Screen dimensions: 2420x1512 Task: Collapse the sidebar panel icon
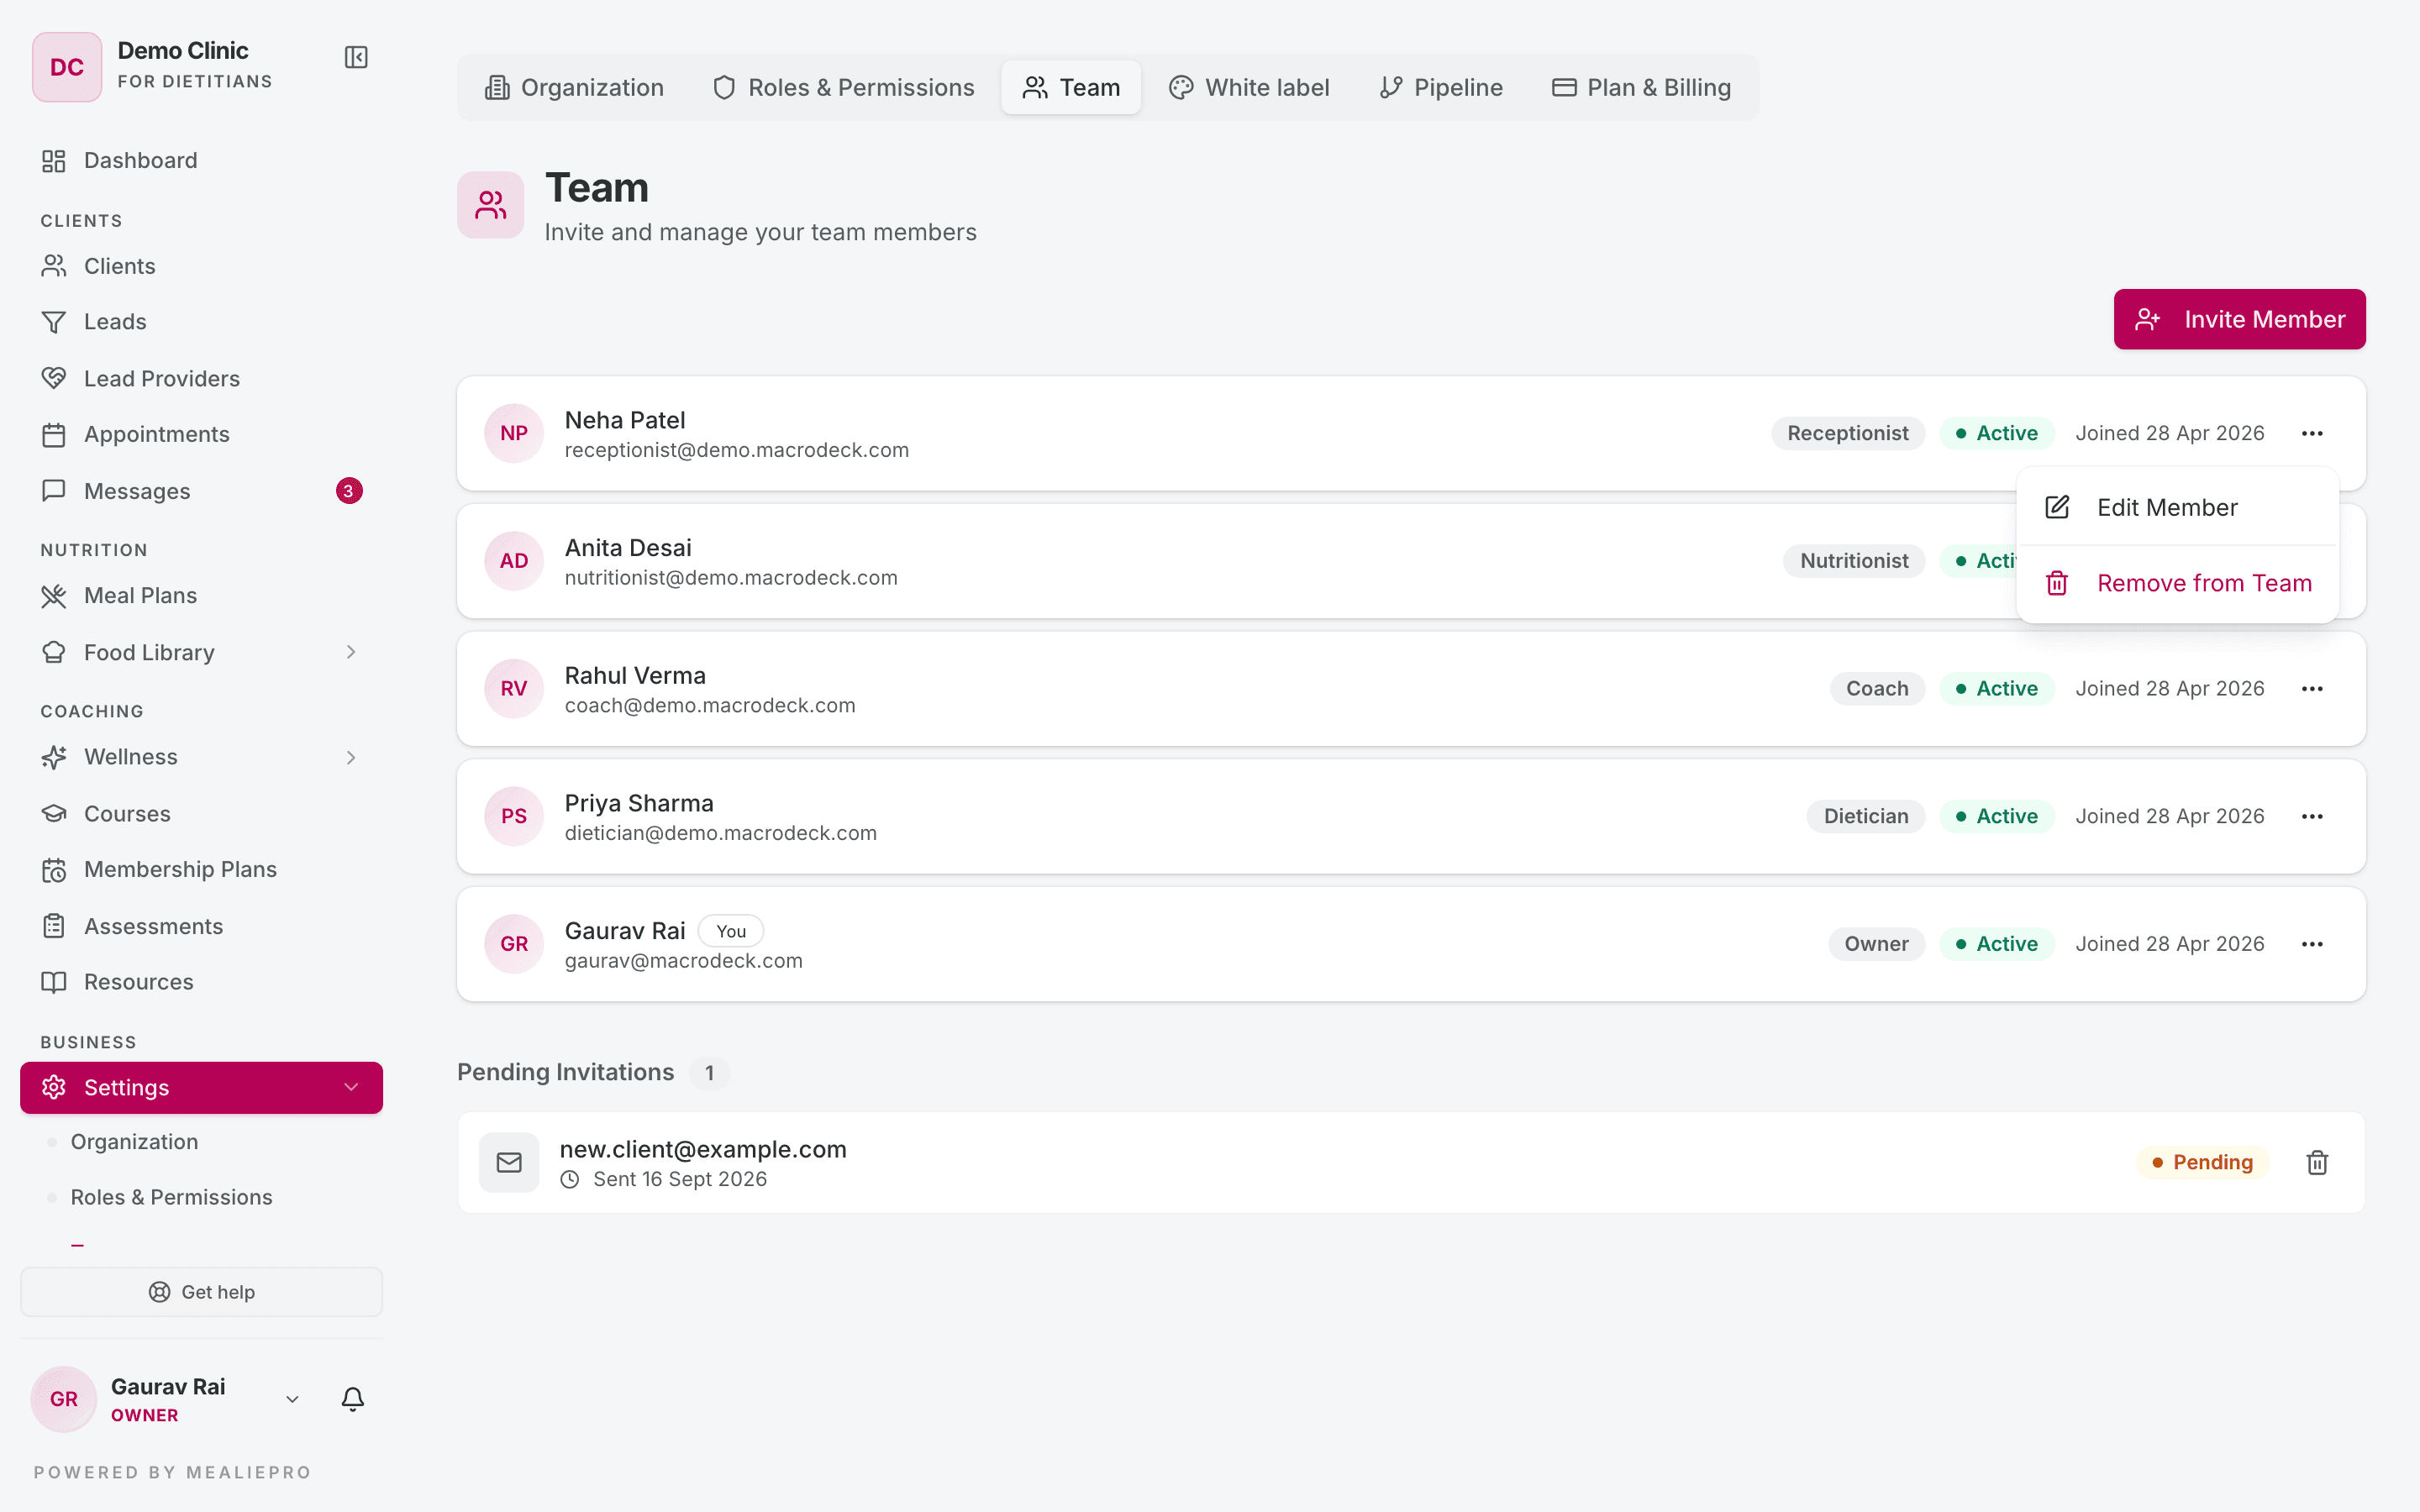tap(356, 57)
